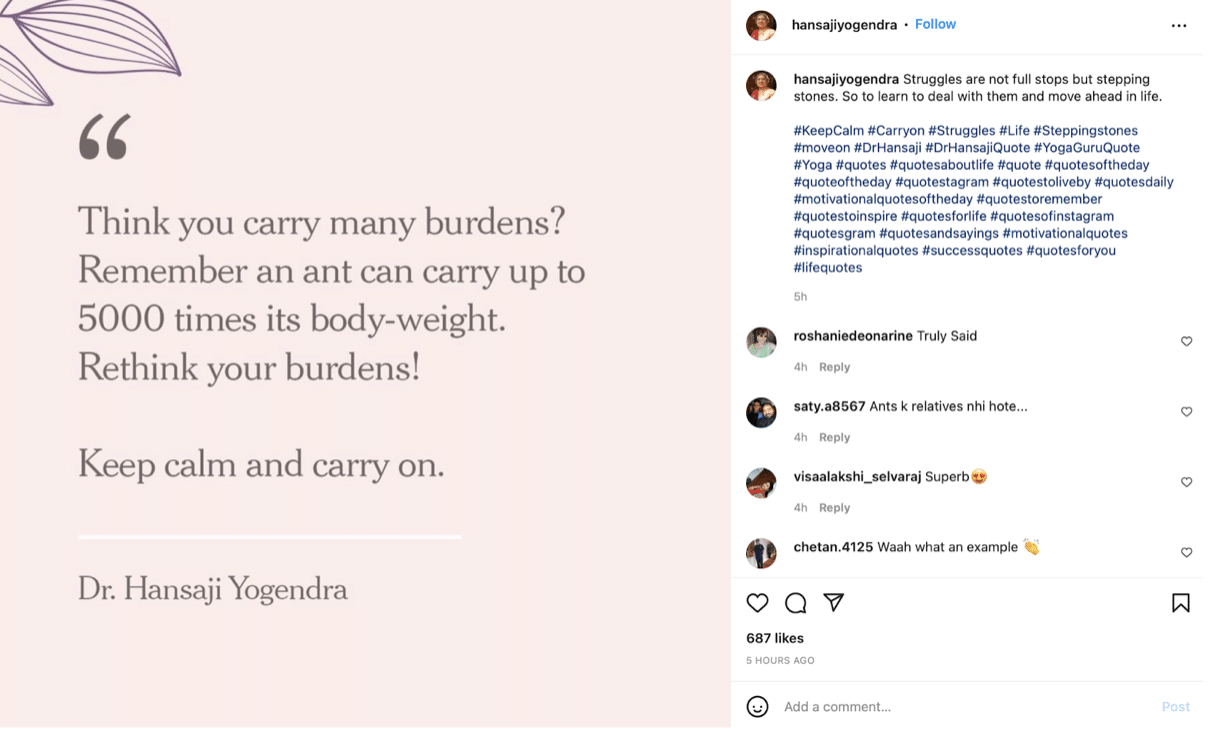The image size is (1226, 750).
Task: Open the emoji picker in the comment bar
Action: click(x=757, y=706)
